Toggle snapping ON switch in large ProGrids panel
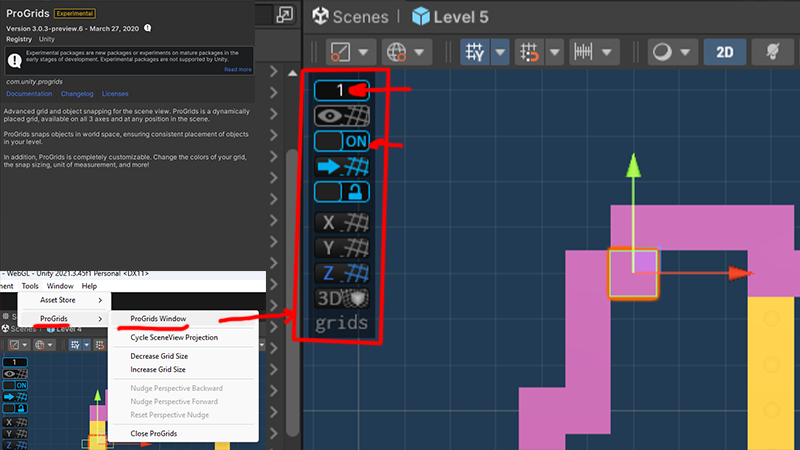Viewport: 800px width, 450px height. pyautogui.click(x=341, y=141)
